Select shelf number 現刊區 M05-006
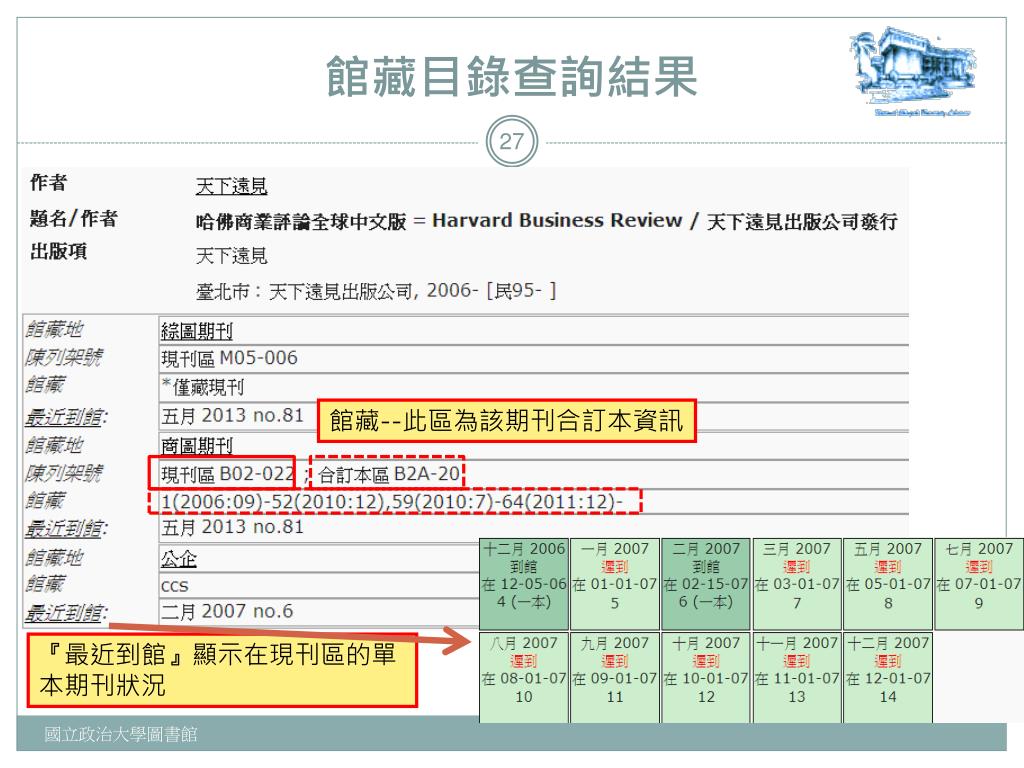Viewport: 1024px width, 768px height. (229, 359)
